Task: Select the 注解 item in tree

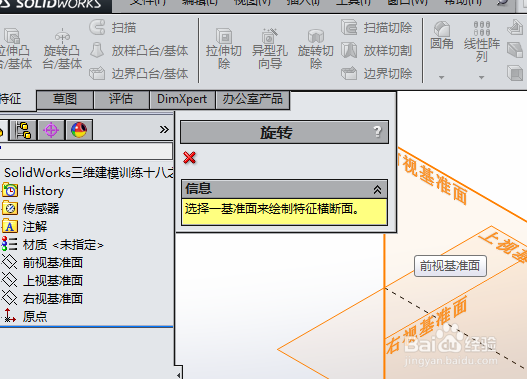Action: coord(25,226)
